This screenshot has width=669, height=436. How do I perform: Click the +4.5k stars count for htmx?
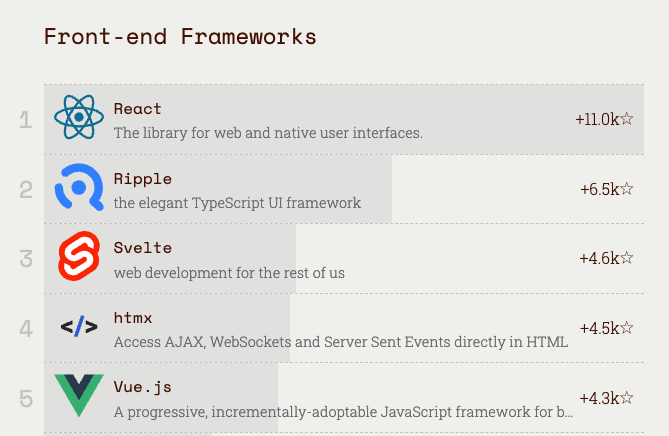606,328
